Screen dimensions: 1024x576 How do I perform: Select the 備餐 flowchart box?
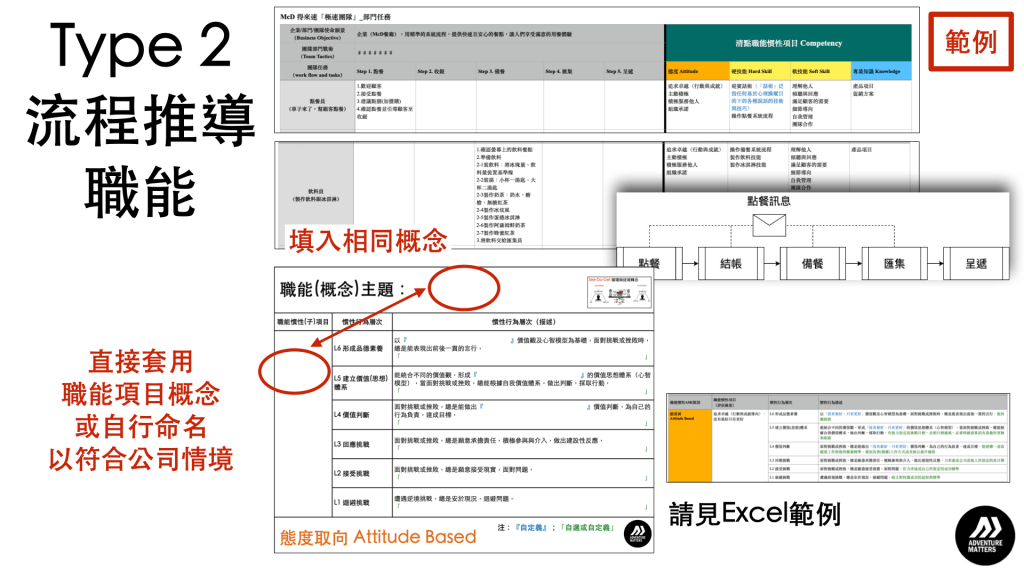coord(814,263)
